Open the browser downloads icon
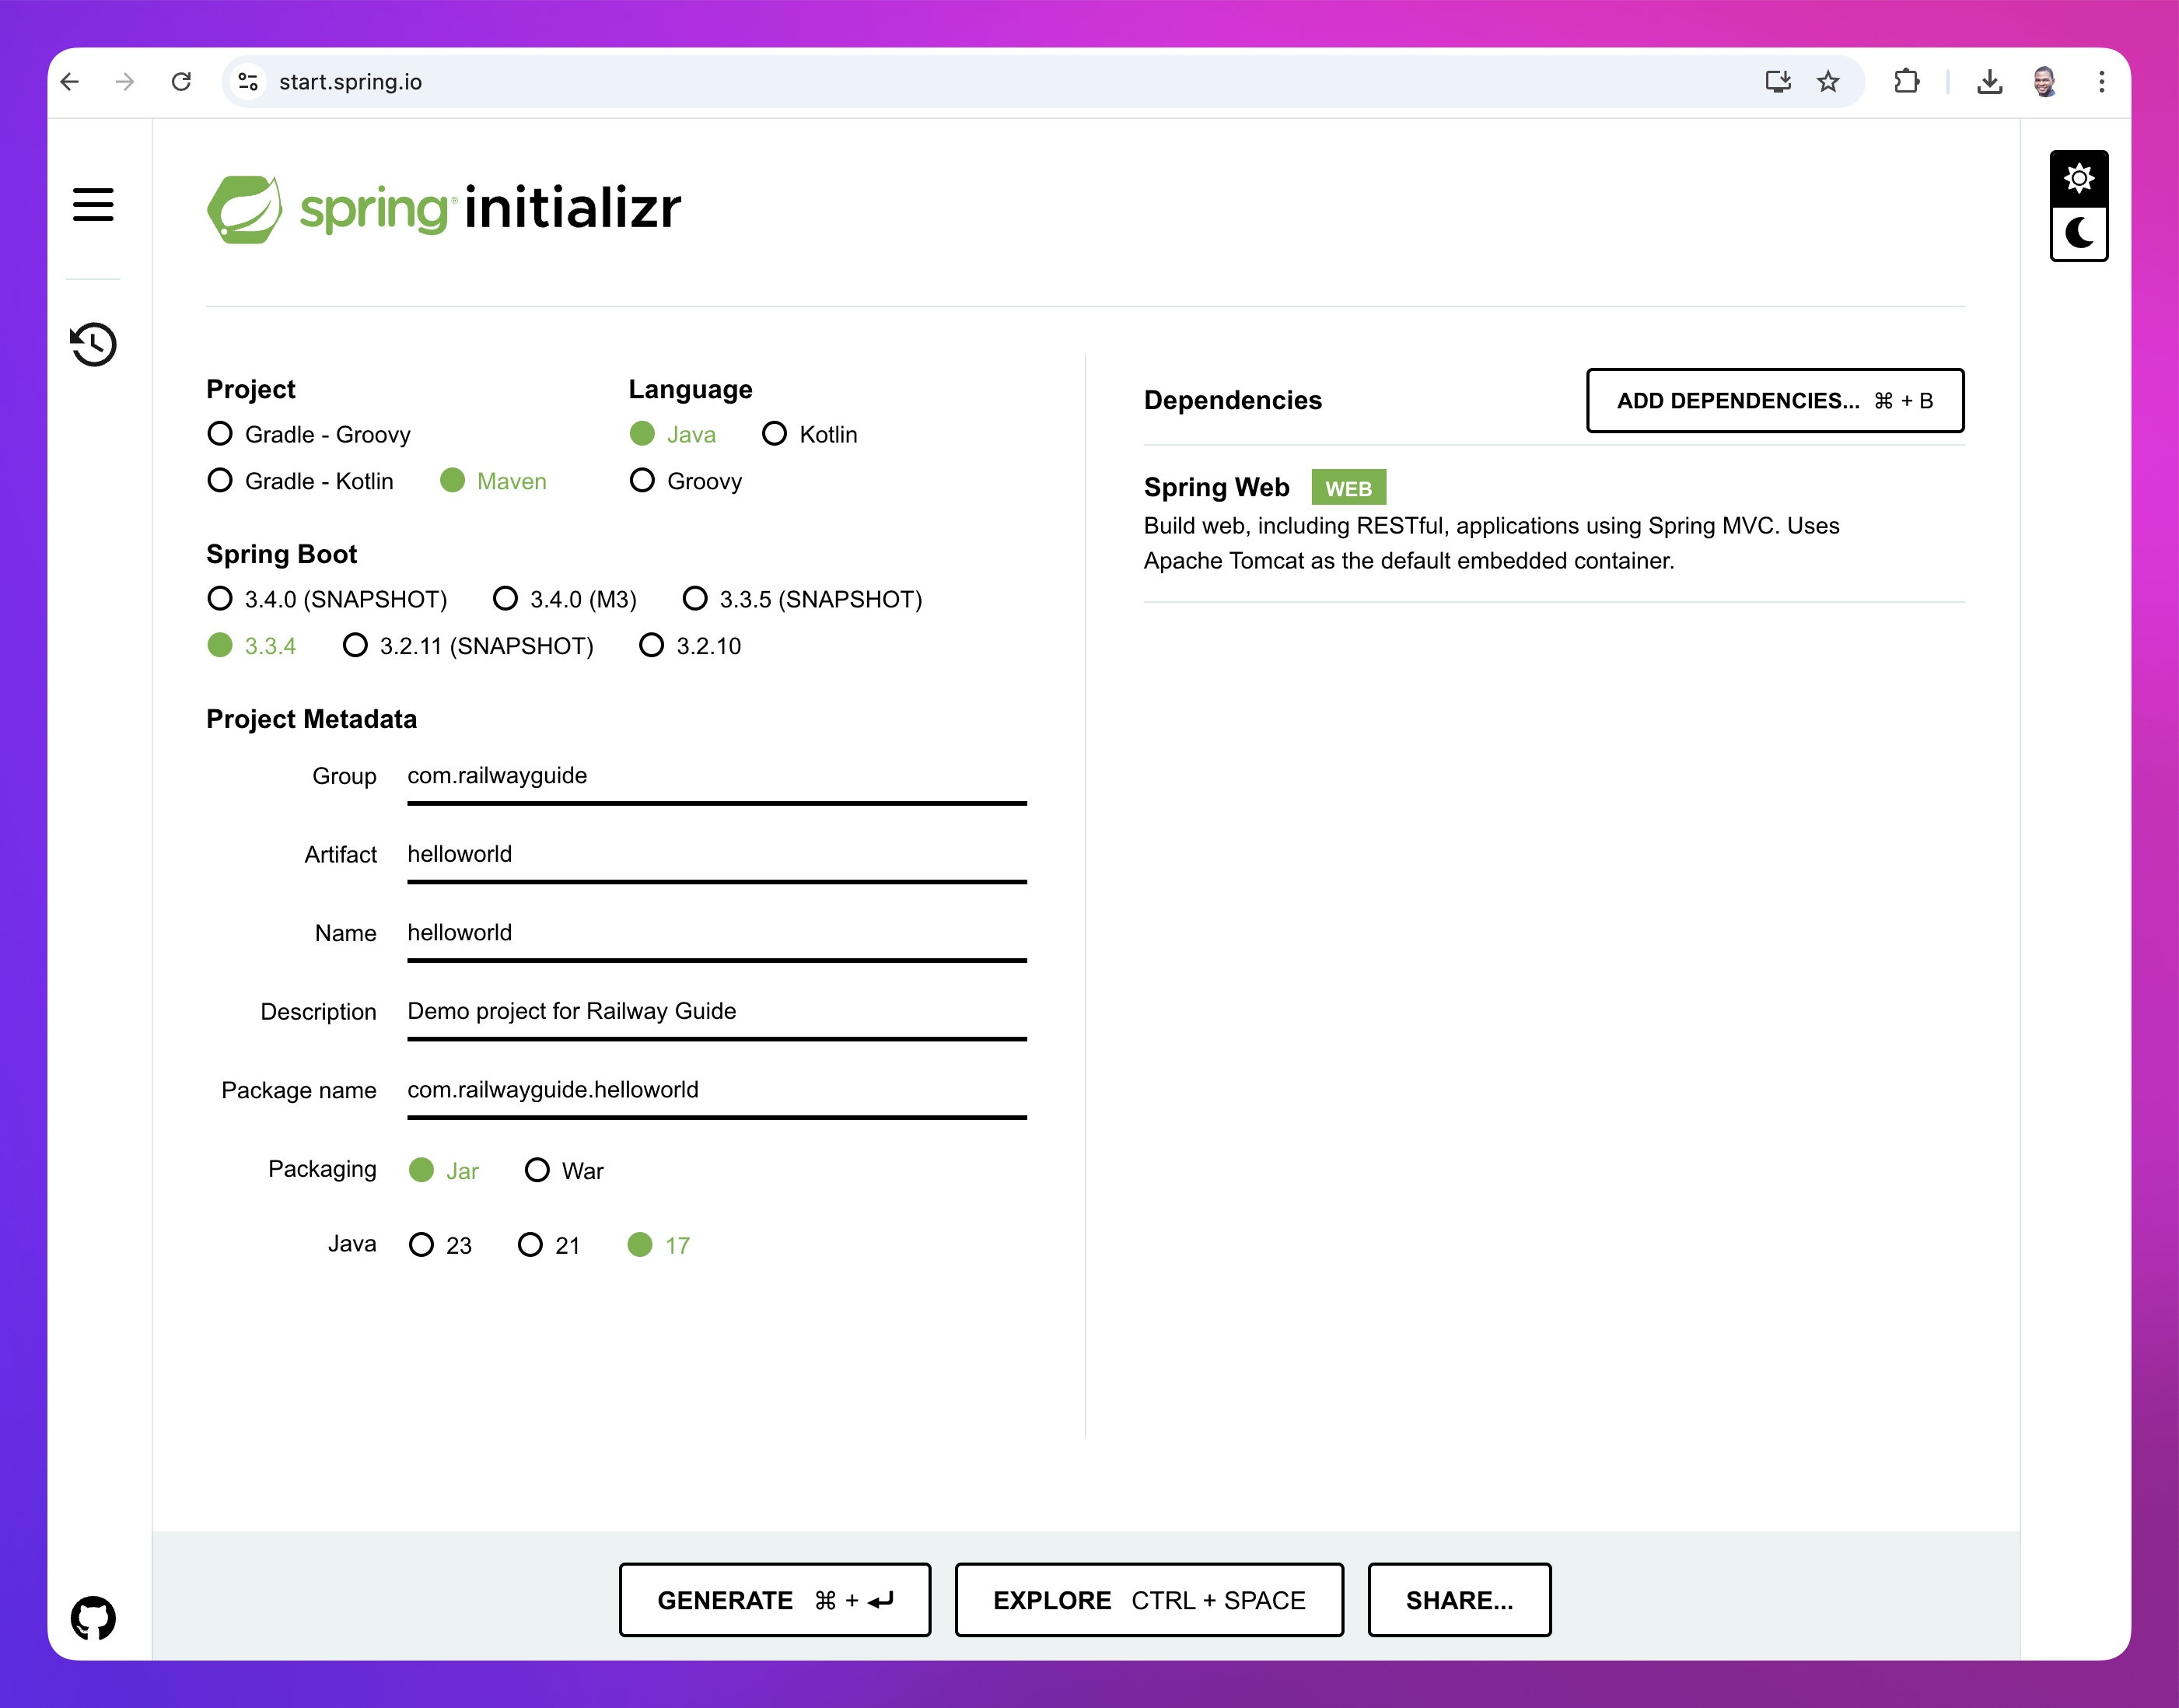Viewport: 2179px width, 1708px height. click(x=1990, y=82)
